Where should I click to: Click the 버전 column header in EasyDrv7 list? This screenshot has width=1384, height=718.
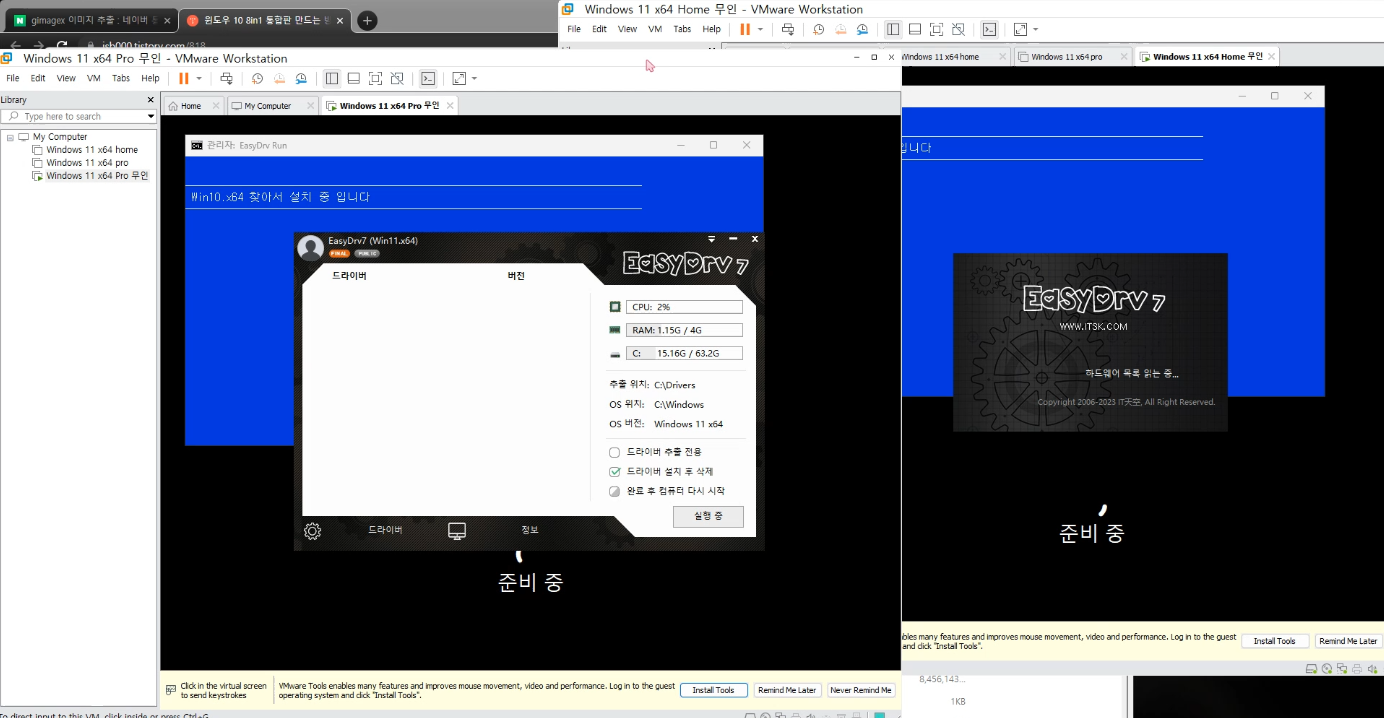(x=516, y=276)
